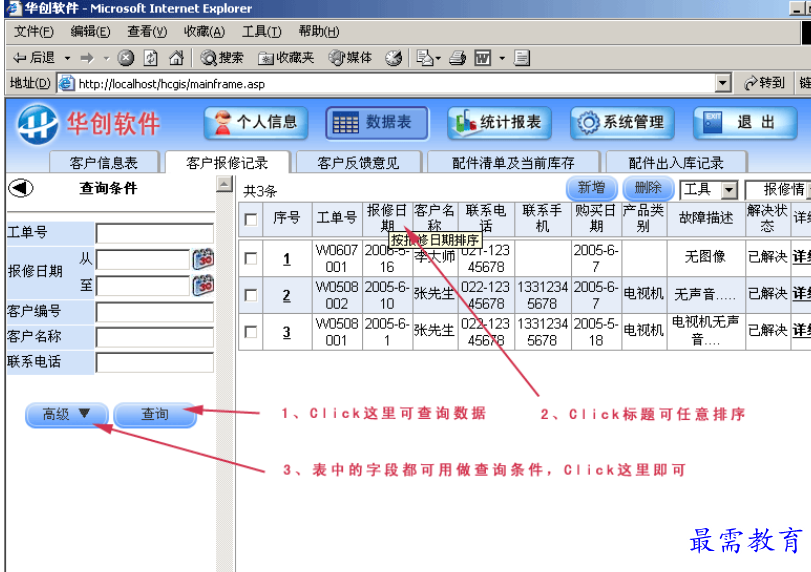Open Media (媒体) toolbar button
The width and height of the screenshot is (811, 572).
(351, 58)
